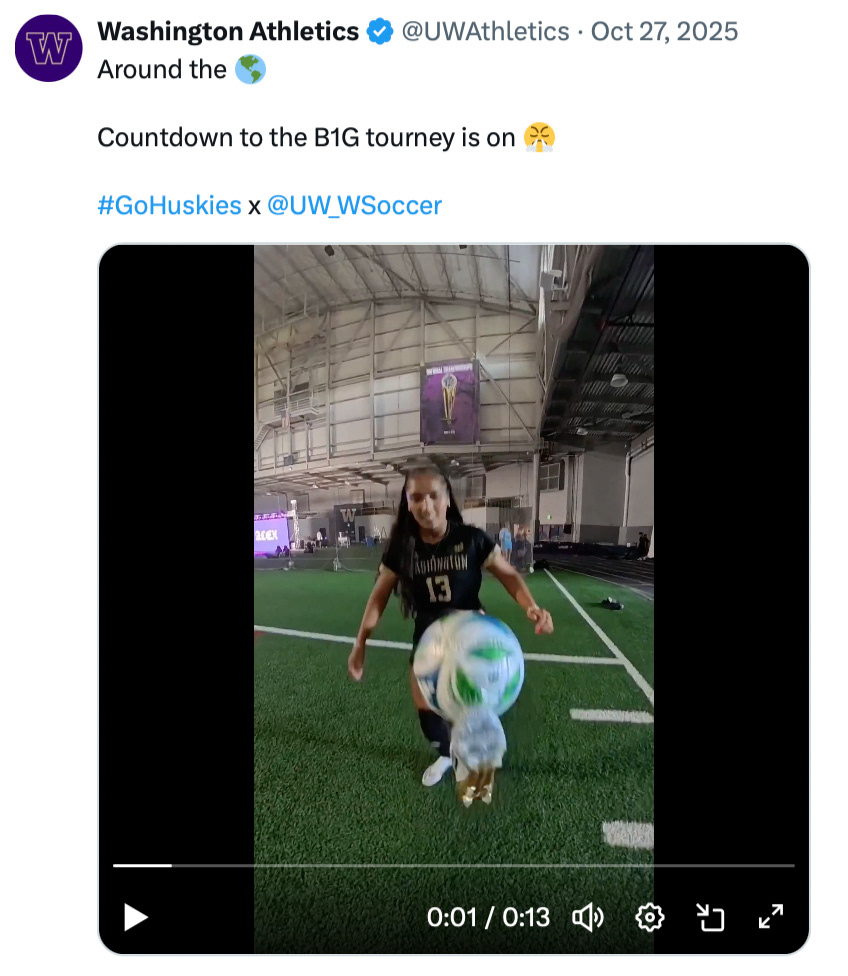Enable picture-in-picture mode
The width and height of the screenshot is (848, 976).
point(710,916)
